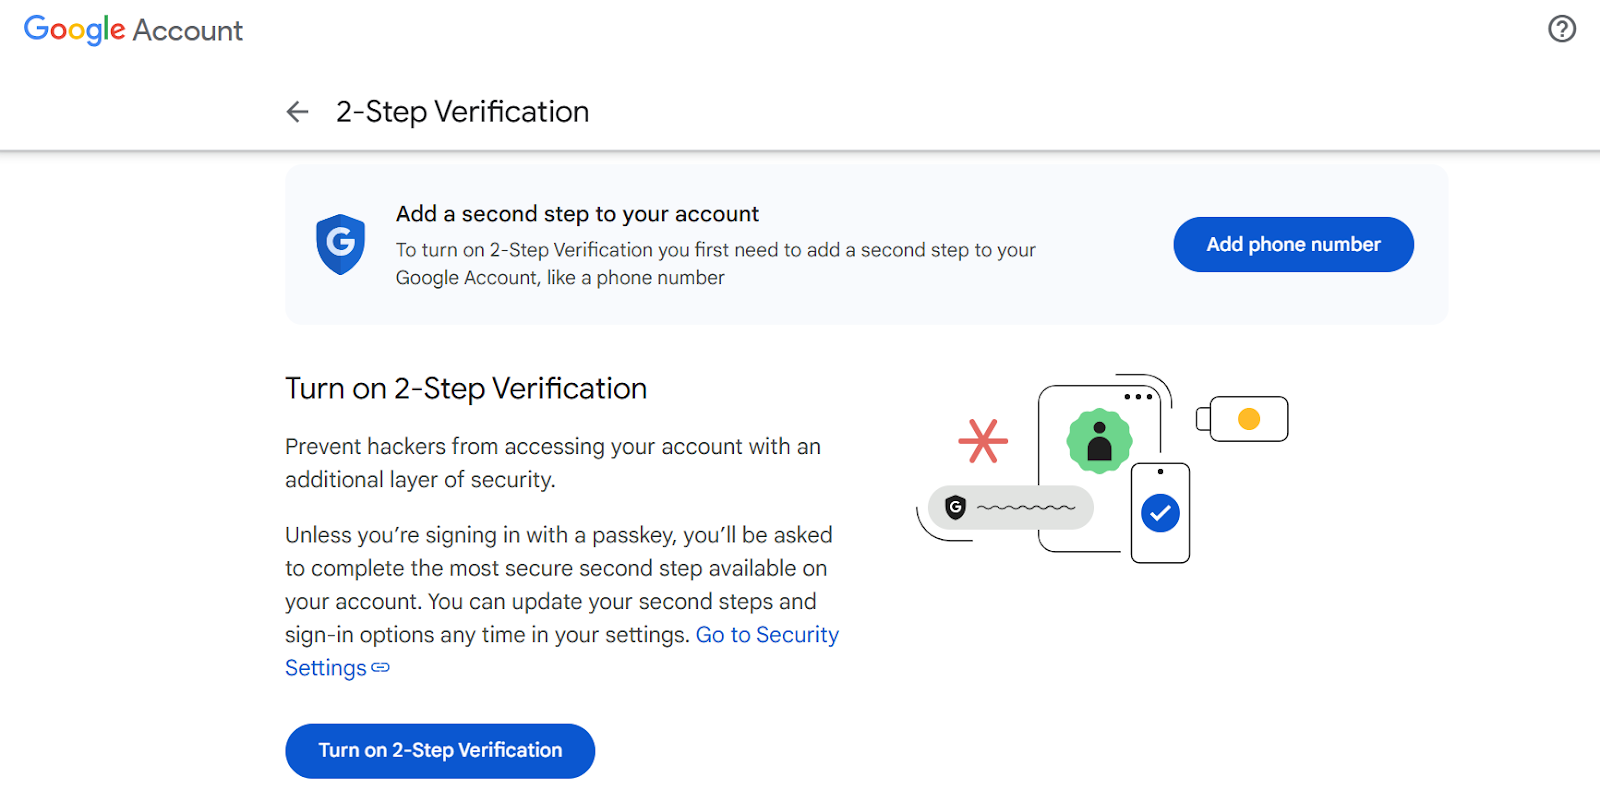Screen dimensions: 1600x789
Task: Open the help question mark icon
Action: point(1562,29)
